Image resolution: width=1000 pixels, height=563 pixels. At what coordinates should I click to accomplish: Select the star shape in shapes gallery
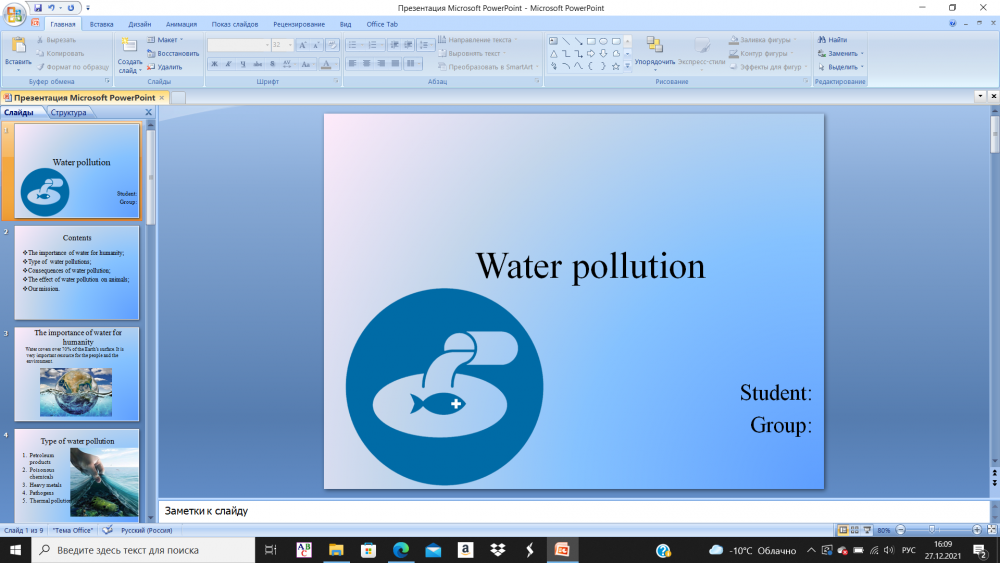point(616,66)
